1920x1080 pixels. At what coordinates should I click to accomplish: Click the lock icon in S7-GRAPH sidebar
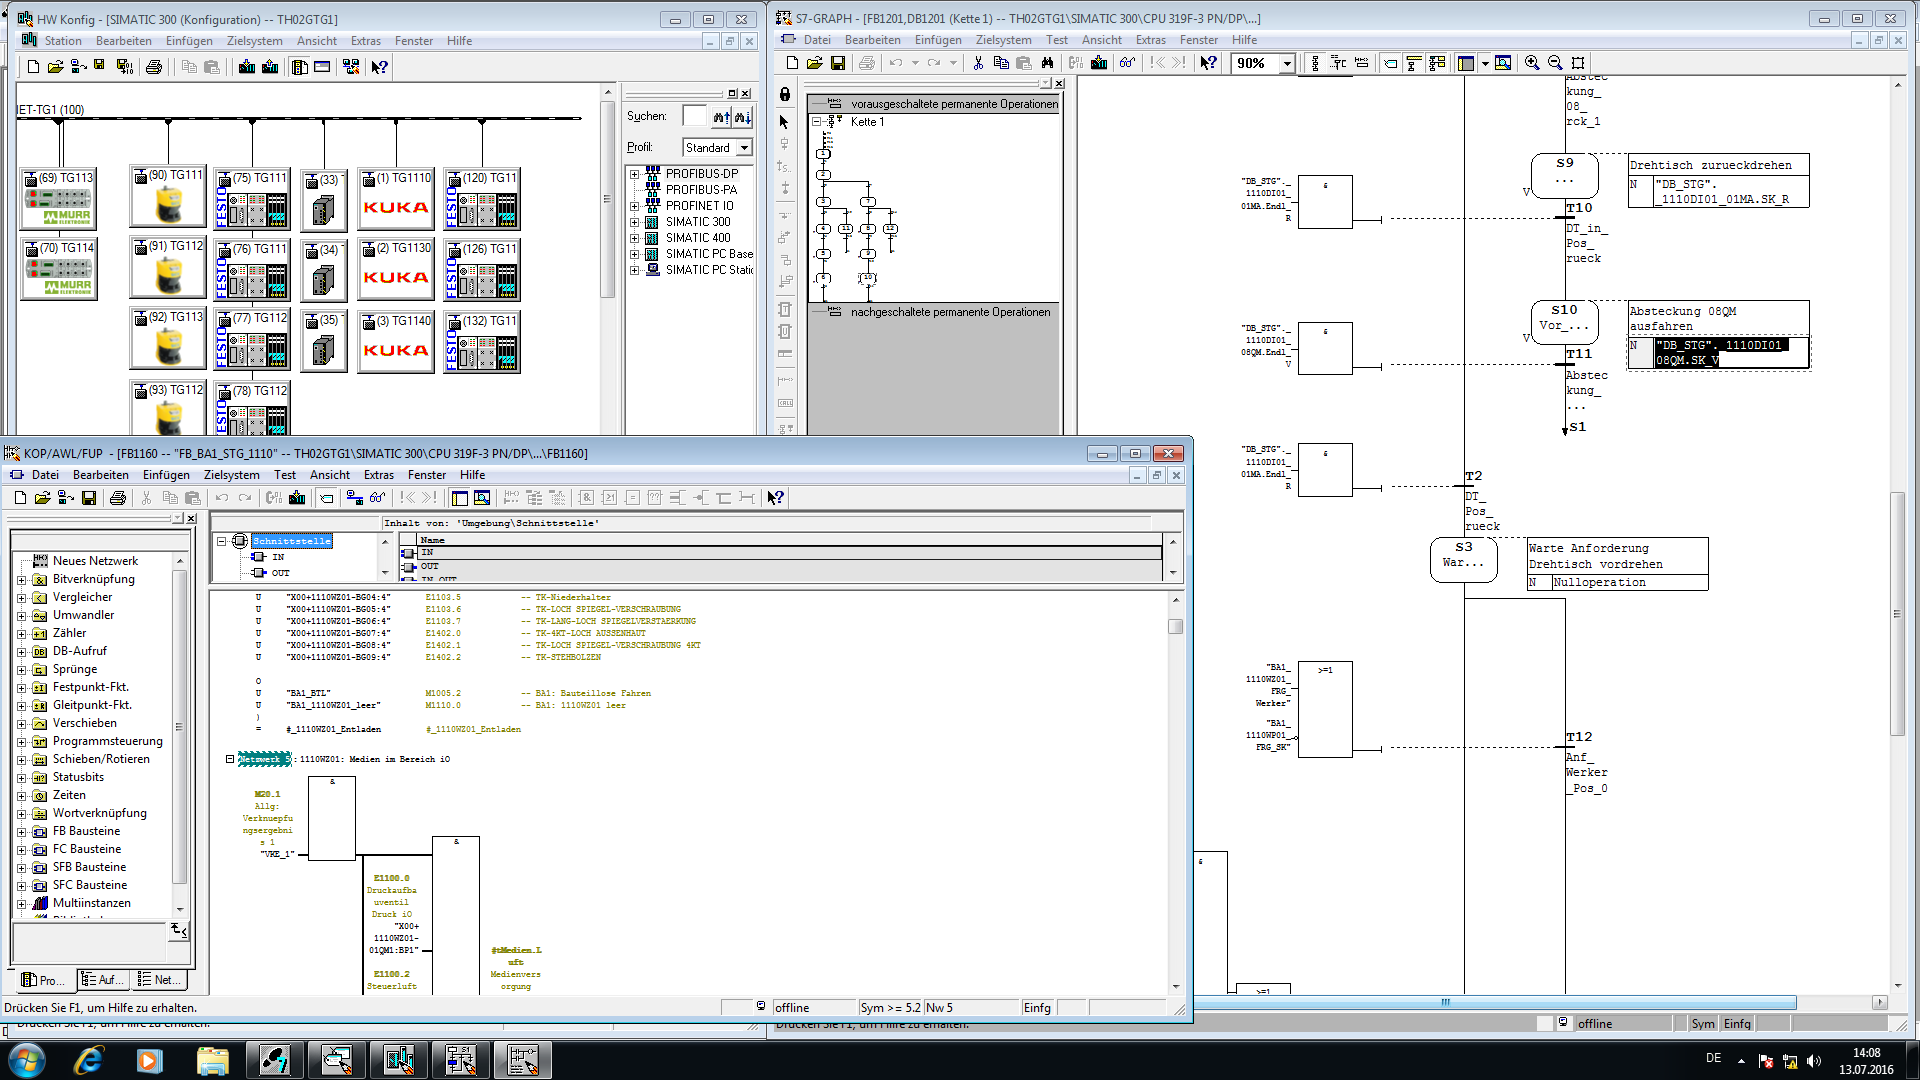pos(785,95)
